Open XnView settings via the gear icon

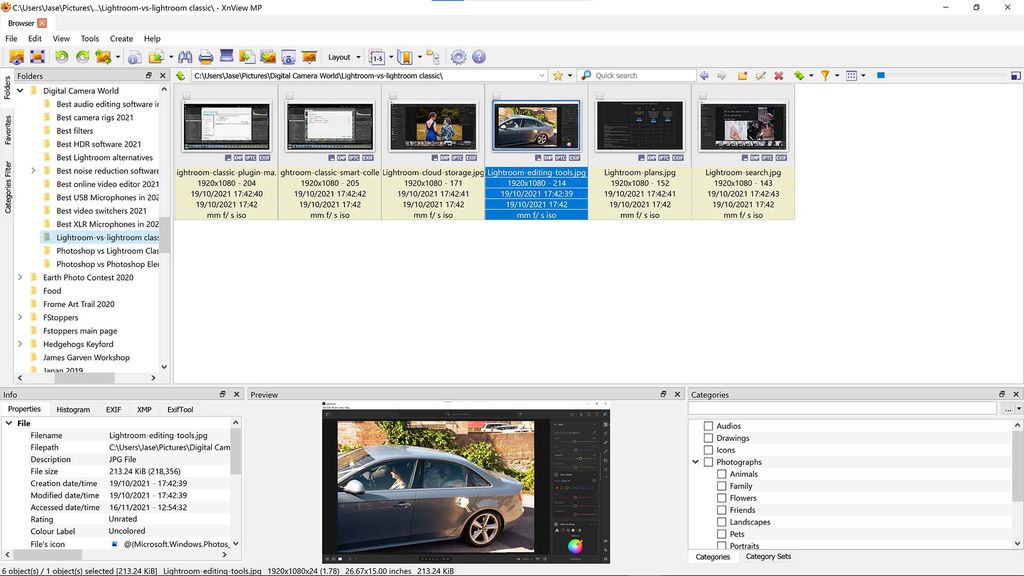459,57
